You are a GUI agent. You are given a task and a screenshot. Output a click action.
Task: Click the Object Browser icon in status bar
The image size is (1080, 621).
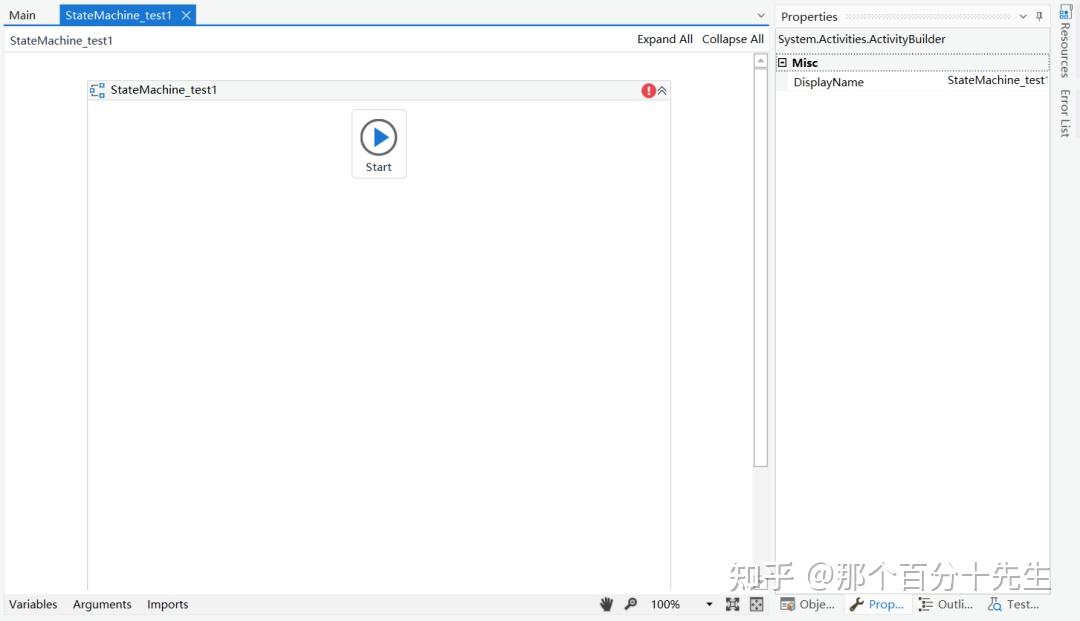[808, 604]
